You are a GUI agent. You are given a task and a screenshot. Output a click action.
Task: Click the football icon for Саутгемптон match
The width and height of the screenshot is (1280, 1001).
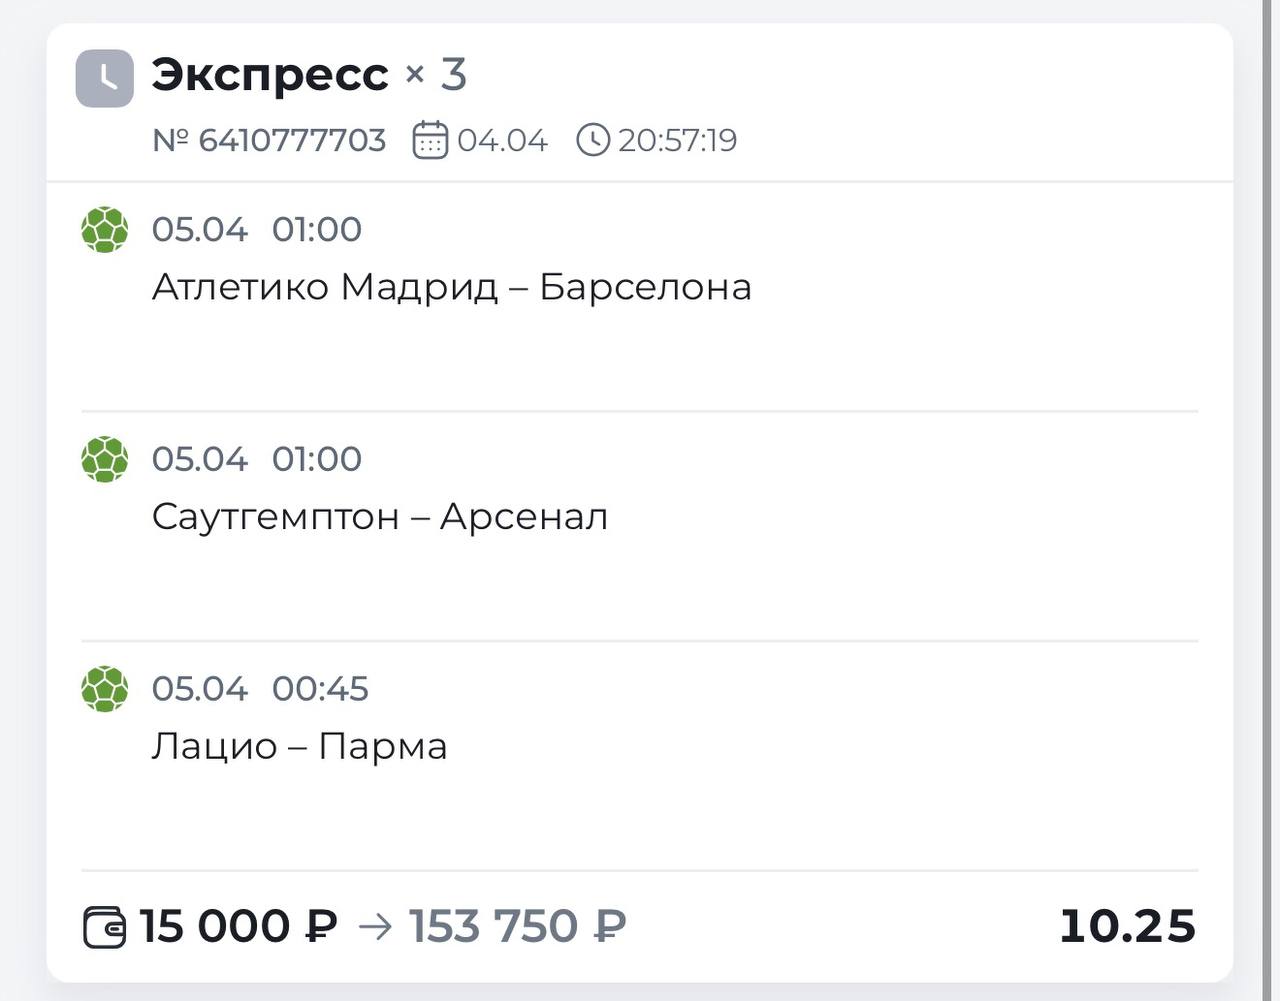point(105,460)
